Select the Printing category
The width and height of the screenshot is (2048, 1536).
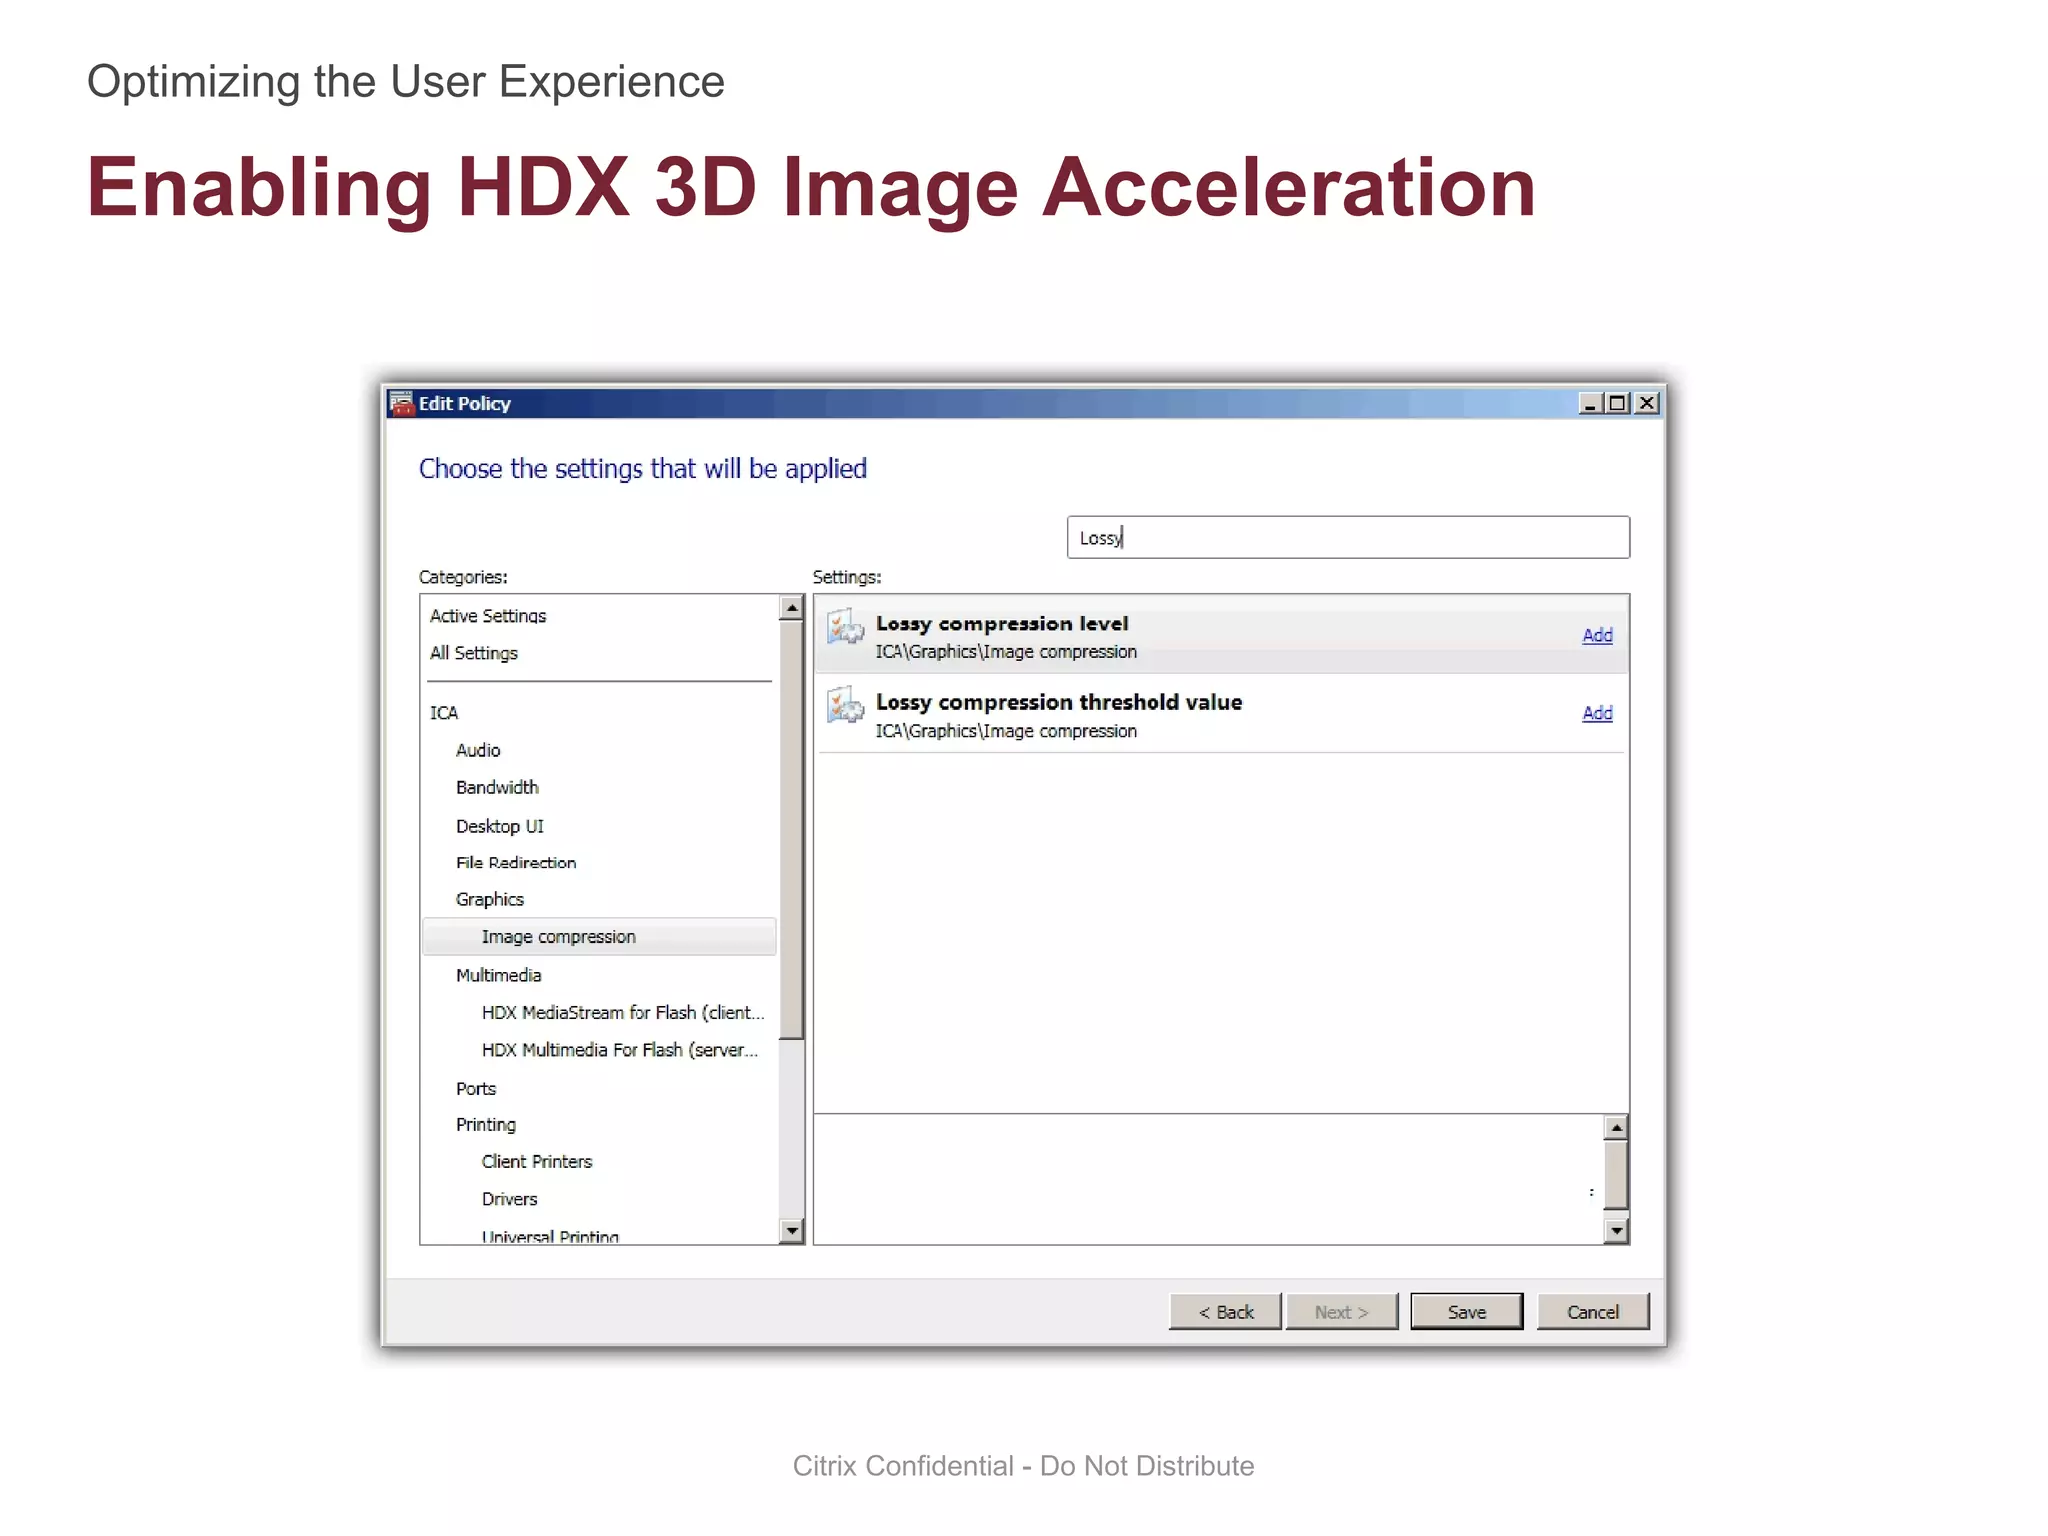click(x=486, y=1125)
